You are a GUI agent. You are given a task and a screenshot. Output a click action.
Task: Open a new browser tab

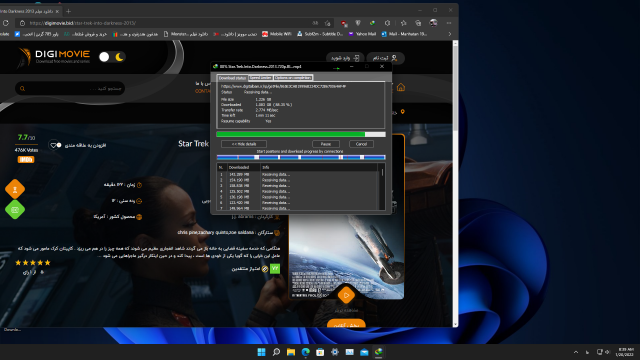tap(68, 11)
